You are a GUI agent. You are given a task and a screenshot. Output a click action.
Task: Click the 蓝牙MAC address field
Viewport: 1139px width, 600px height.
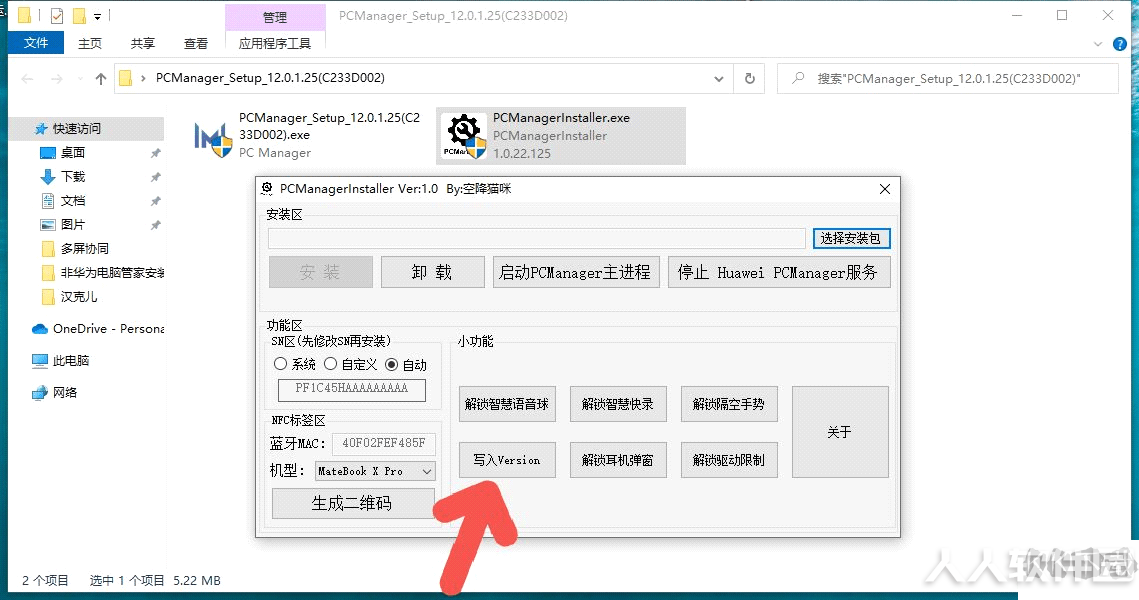click(x=384, y=443)
